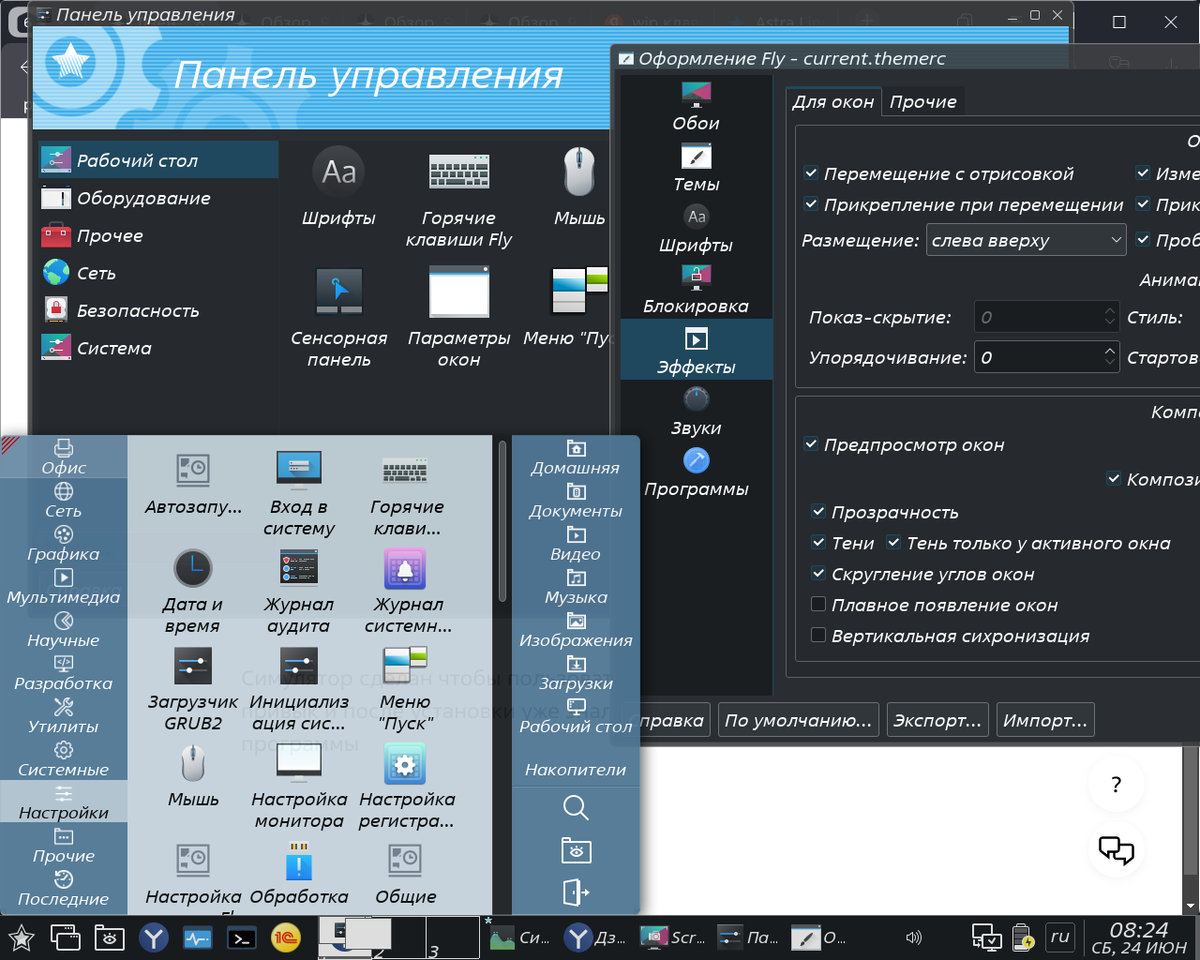Open Домашняя folder from start menu
The width and height of the screenshot is (1200, 960).
[x=576, y=457]
